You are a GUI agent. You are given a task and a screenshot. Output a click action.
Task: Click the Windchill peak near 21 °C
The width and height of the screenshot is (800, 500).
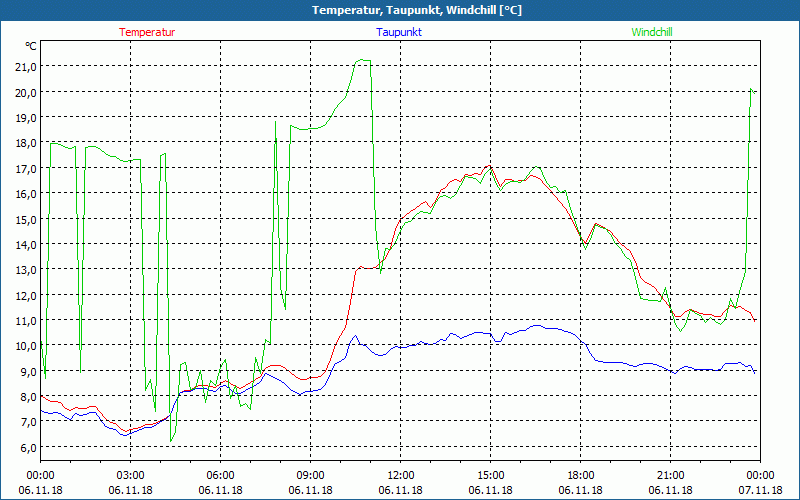click(363, 60)
